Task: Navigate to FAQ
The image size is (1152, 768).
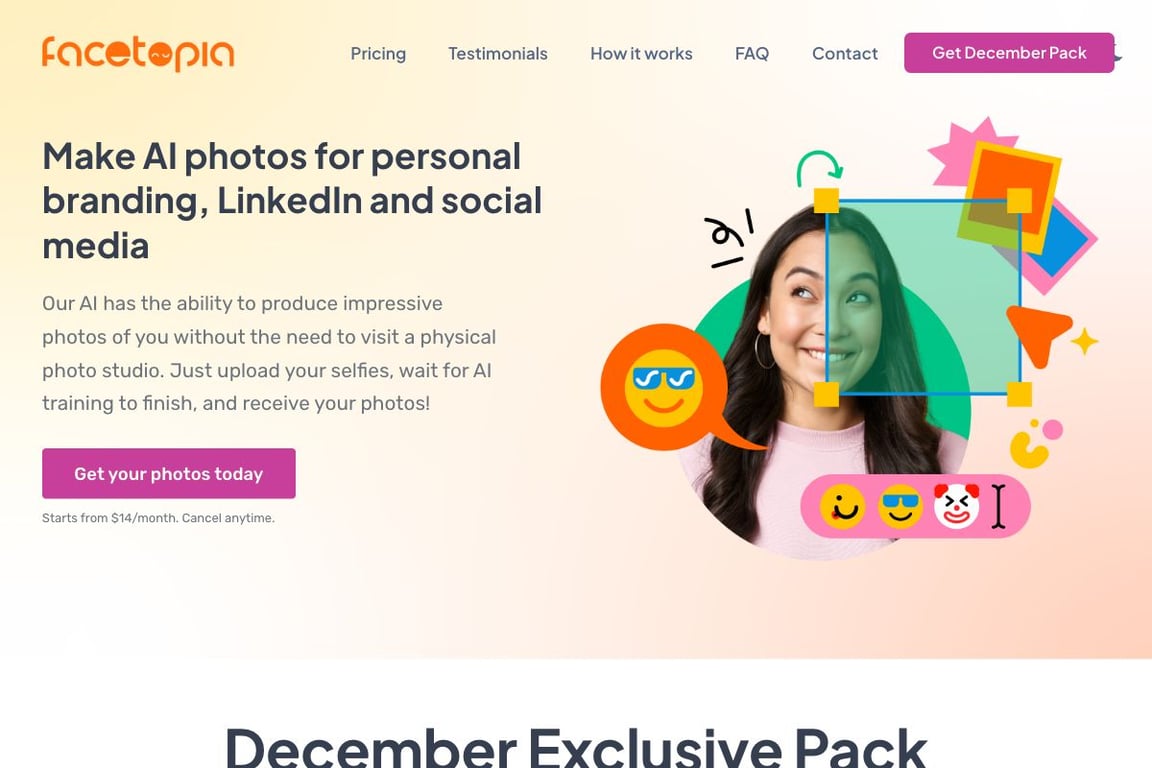Action: click(752, 54)
